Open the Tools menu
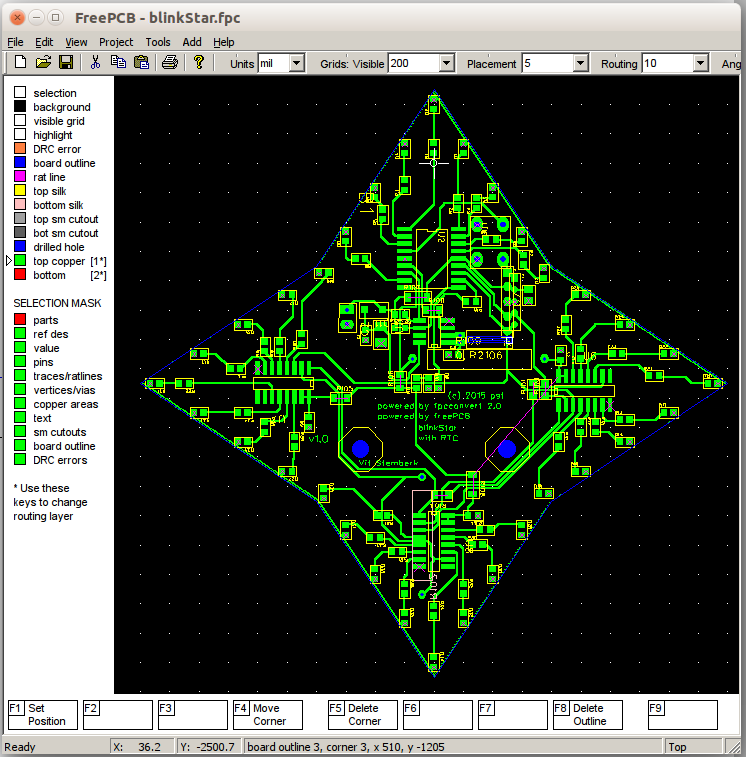 tap(158, 42)
